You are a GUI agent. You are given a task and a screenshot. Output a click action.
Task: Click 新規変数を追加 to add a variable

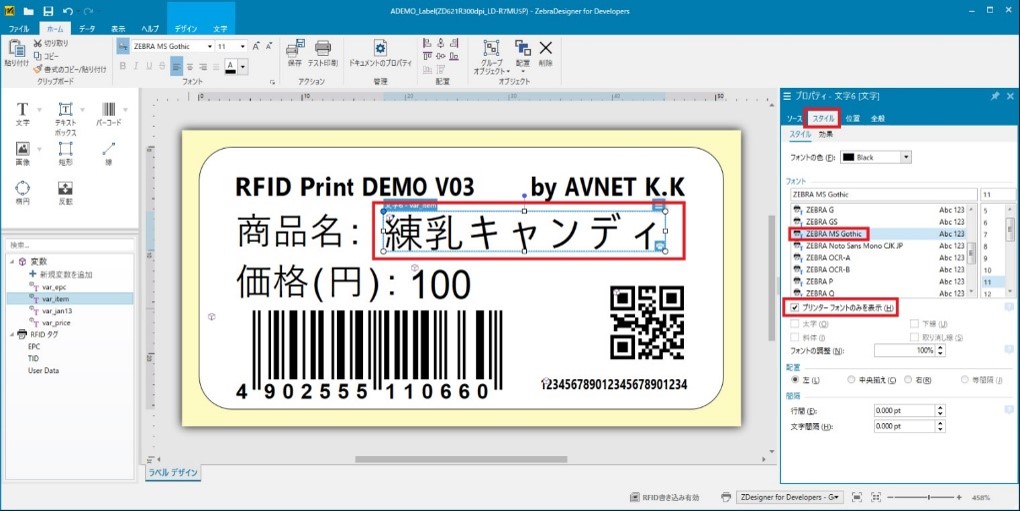pyautogui.click(x=66, y=274)
